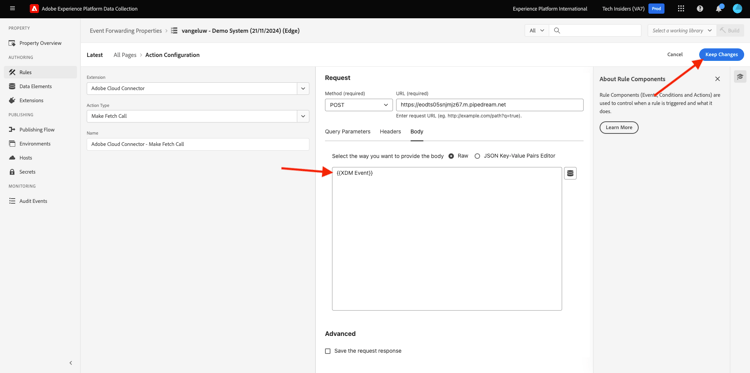This screenshot has width=750, height=373.
Task: Click the vangeluw - Demo System property title
Action: [x=241, y=31]
